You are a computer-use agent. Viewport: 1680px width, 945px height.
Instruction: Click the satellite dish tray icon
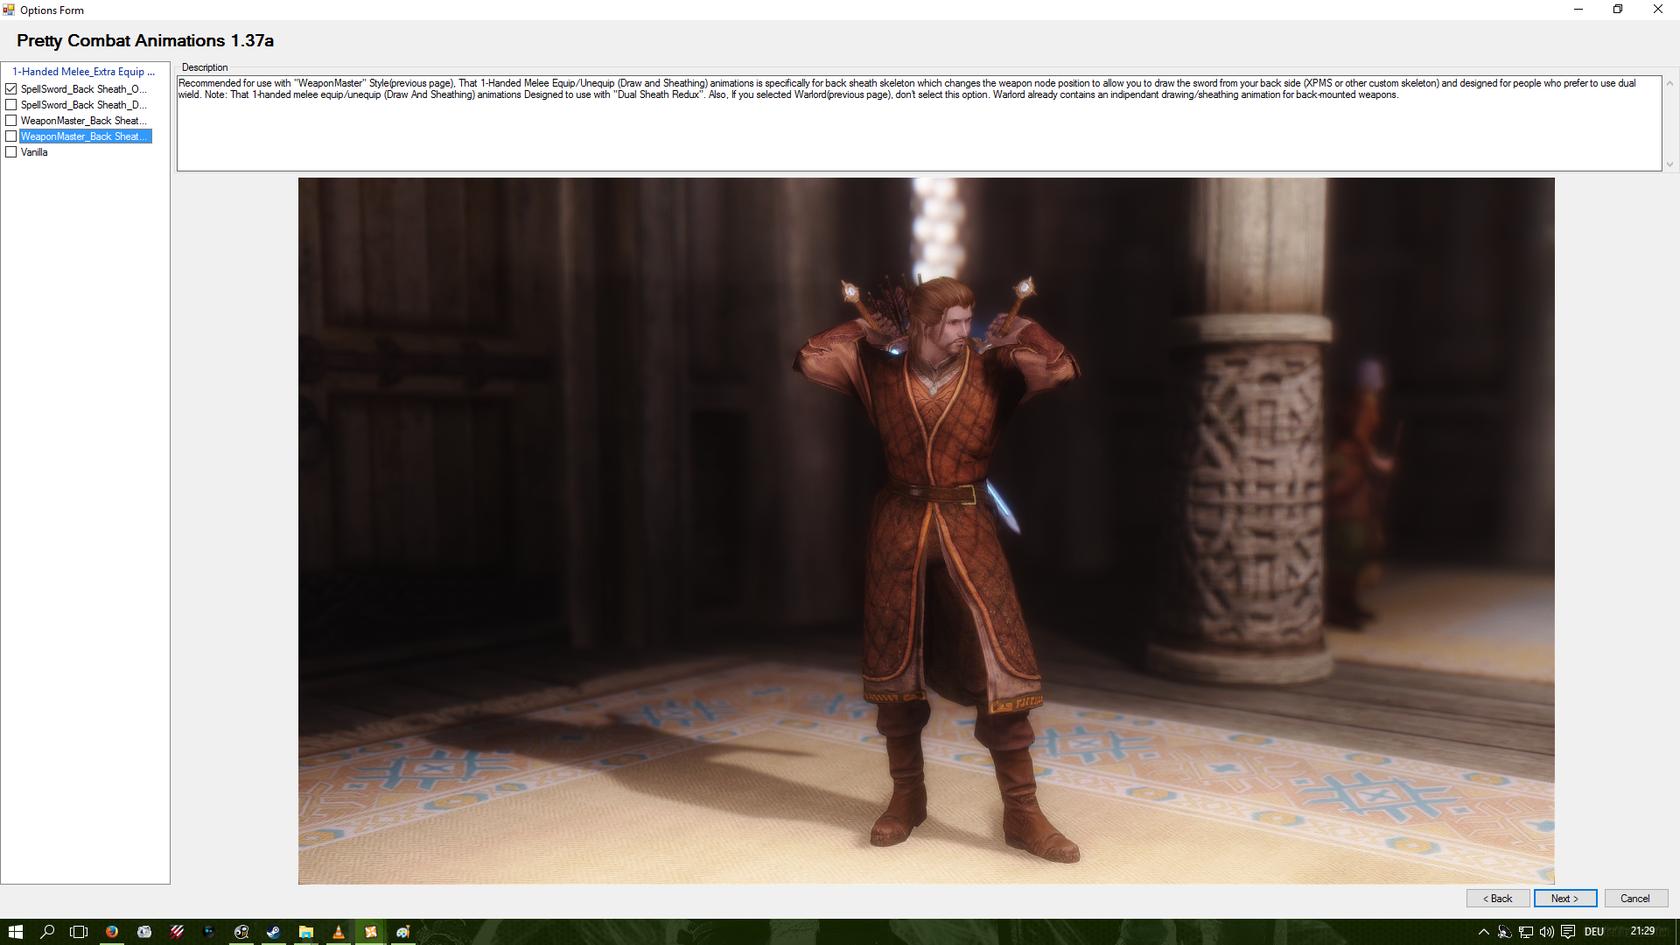pos(1504,932)
